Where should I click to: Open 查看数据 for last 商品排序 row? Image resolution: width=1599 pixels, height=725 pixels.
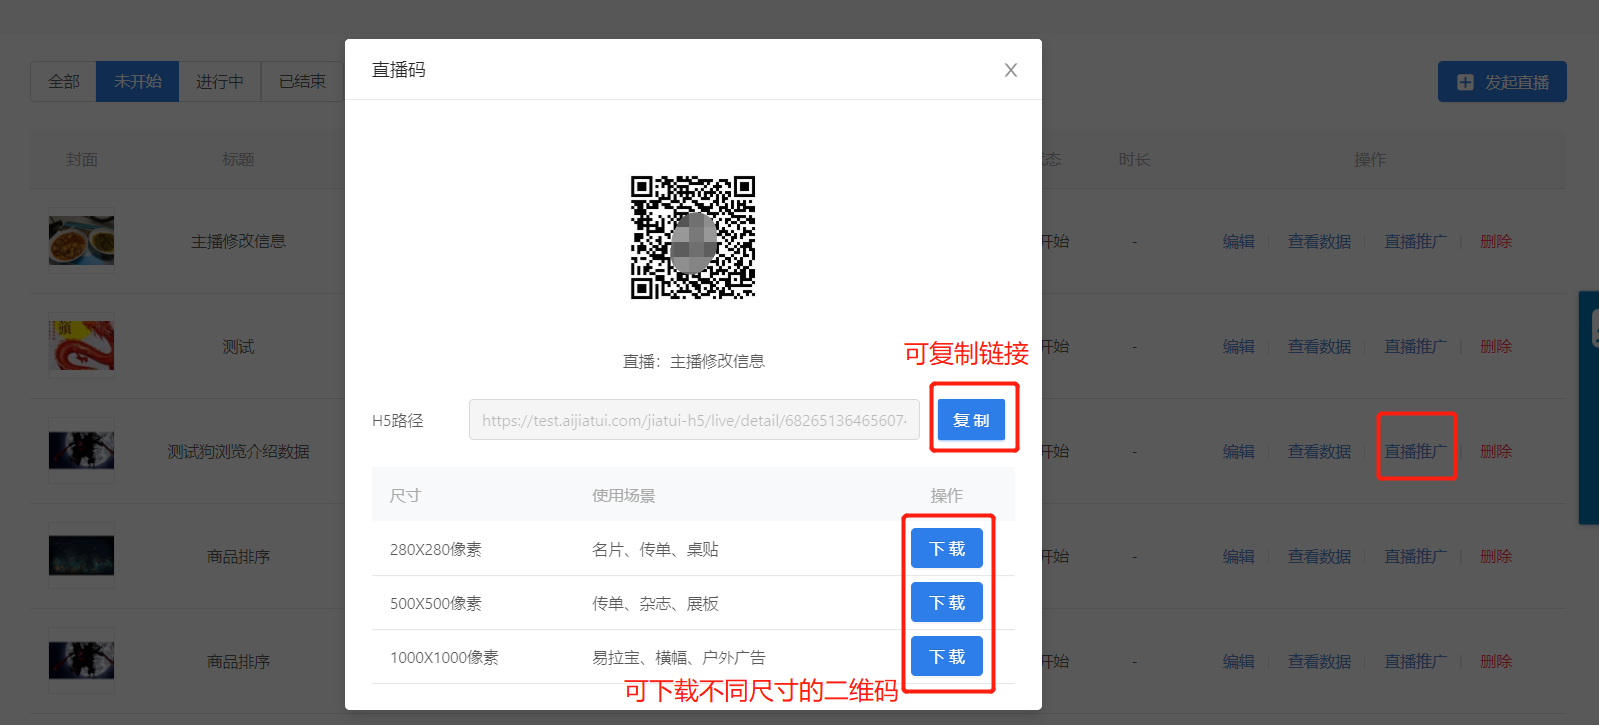coord(1319,661)
